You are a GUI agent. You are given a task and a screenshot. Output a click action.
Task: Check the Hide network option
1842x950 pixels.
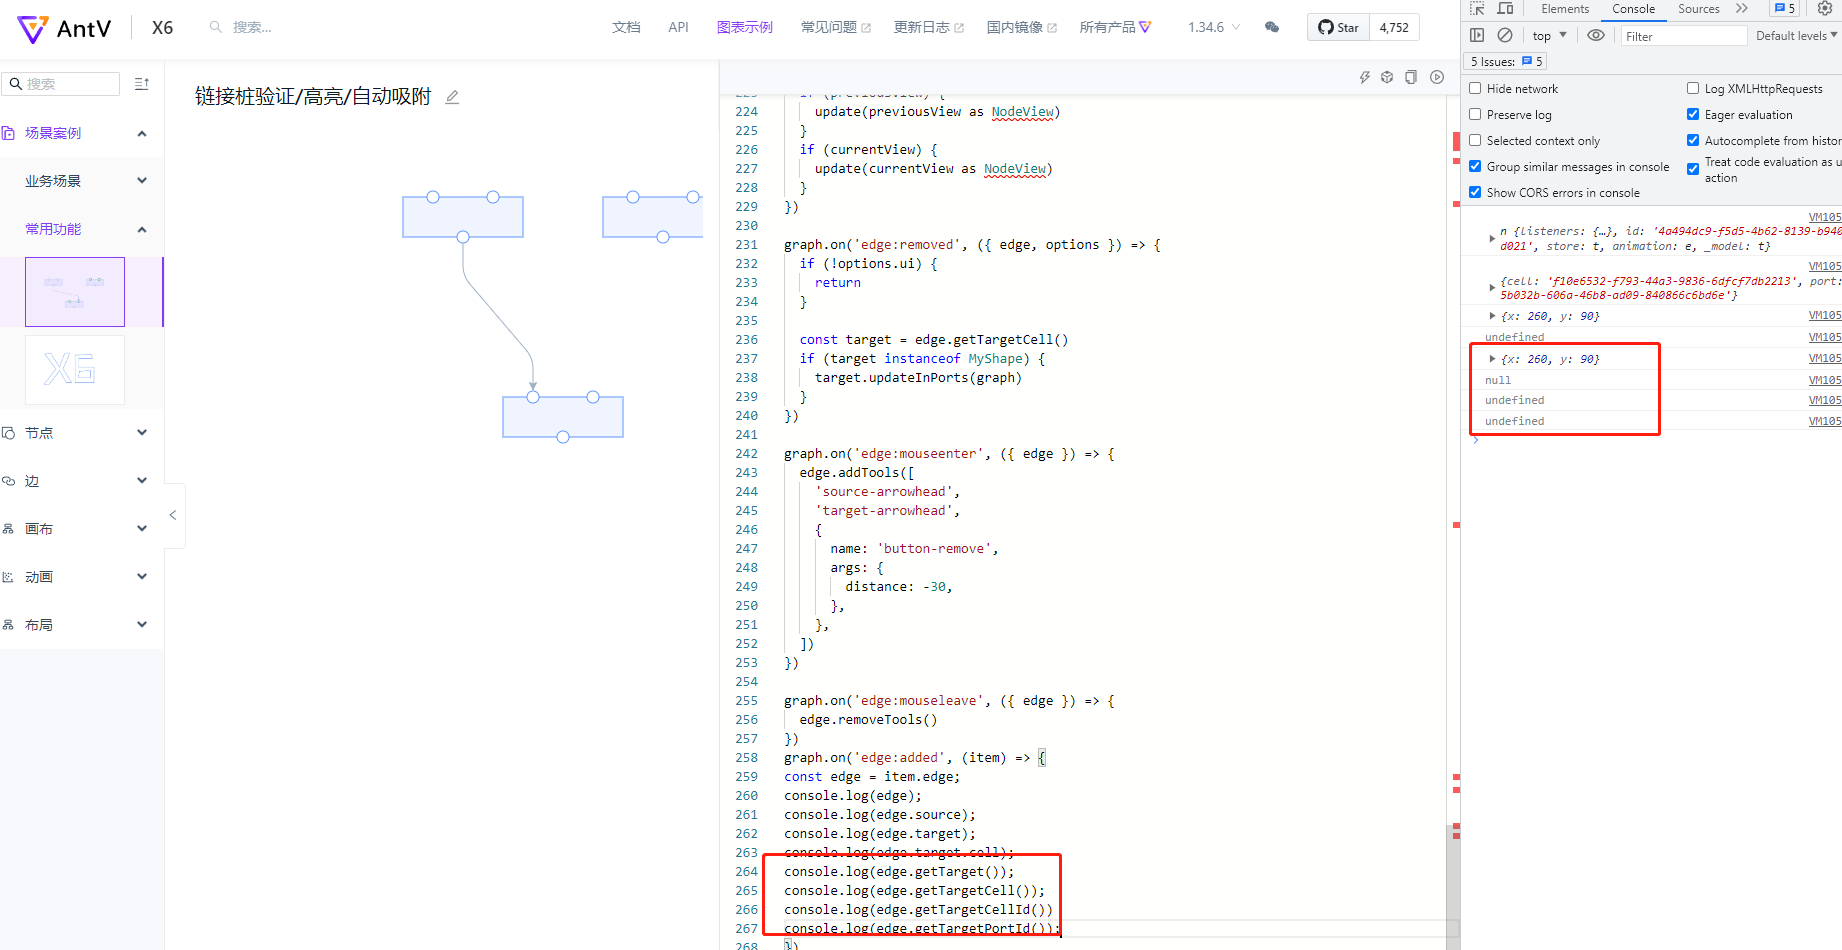click(x=1475, y=88)
